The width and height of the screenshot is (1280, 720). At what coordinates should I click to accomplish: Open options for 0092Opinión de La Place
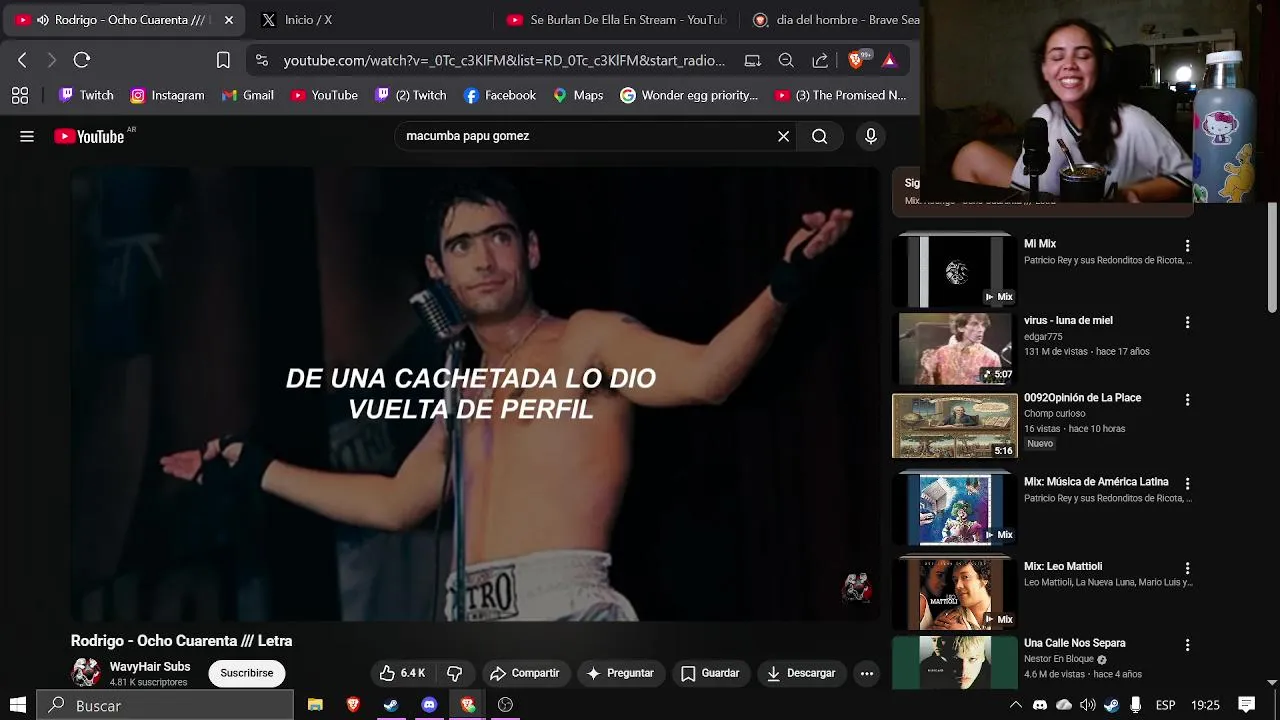tap(1187, 399)
